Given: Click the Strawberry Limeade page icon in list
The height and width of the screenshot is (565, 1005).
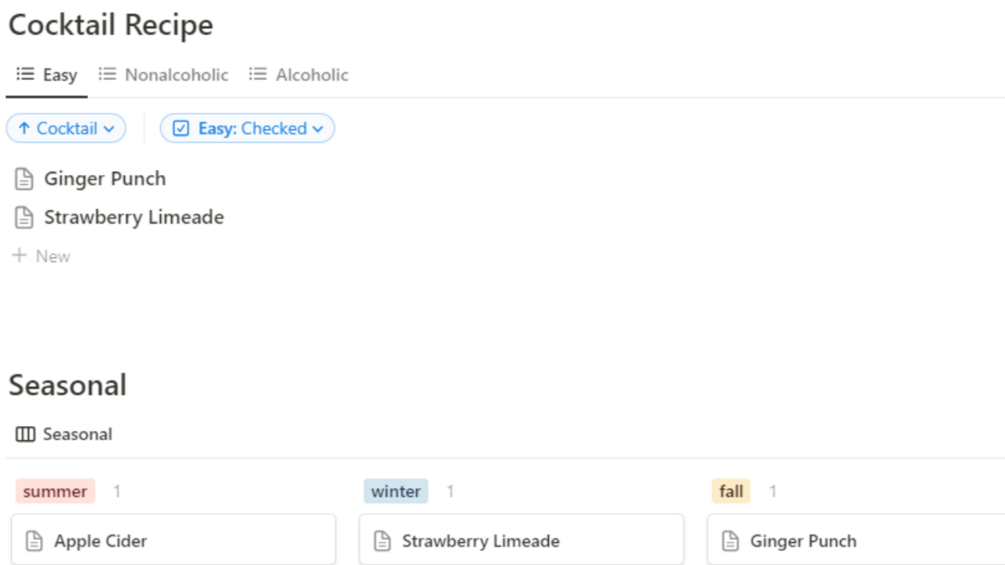Looking at the screenshot, I should point(24,218).
